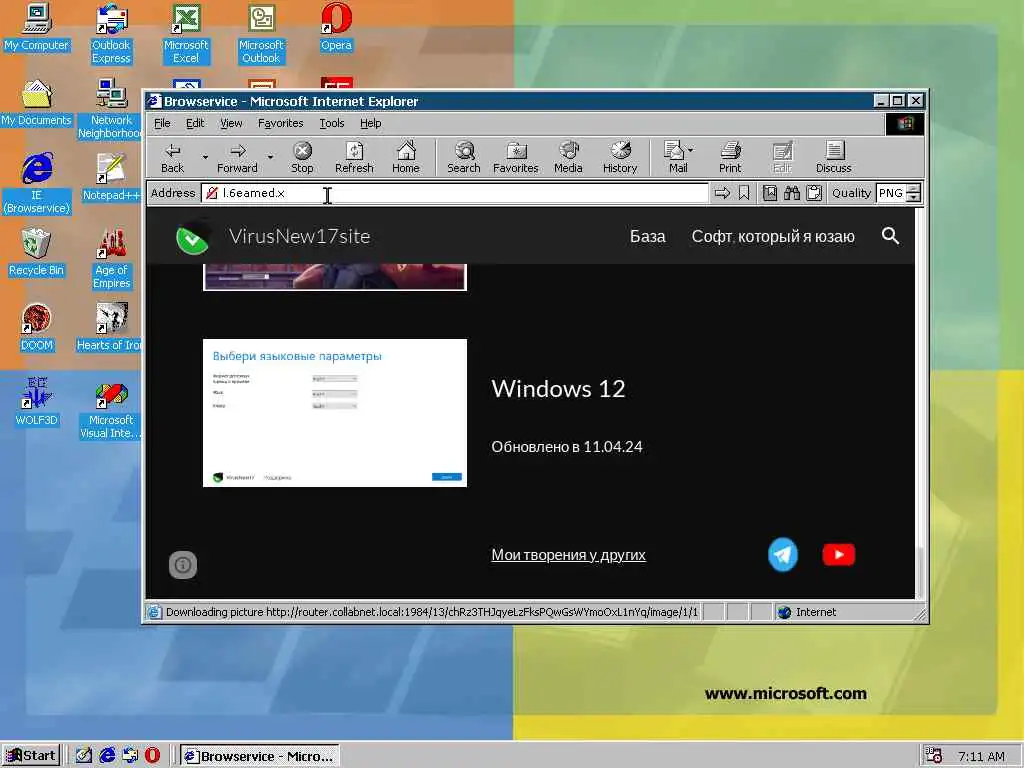1024x768 pixels.
Task: Click the browser vertical scrollbar
Action: coord(920,403)
